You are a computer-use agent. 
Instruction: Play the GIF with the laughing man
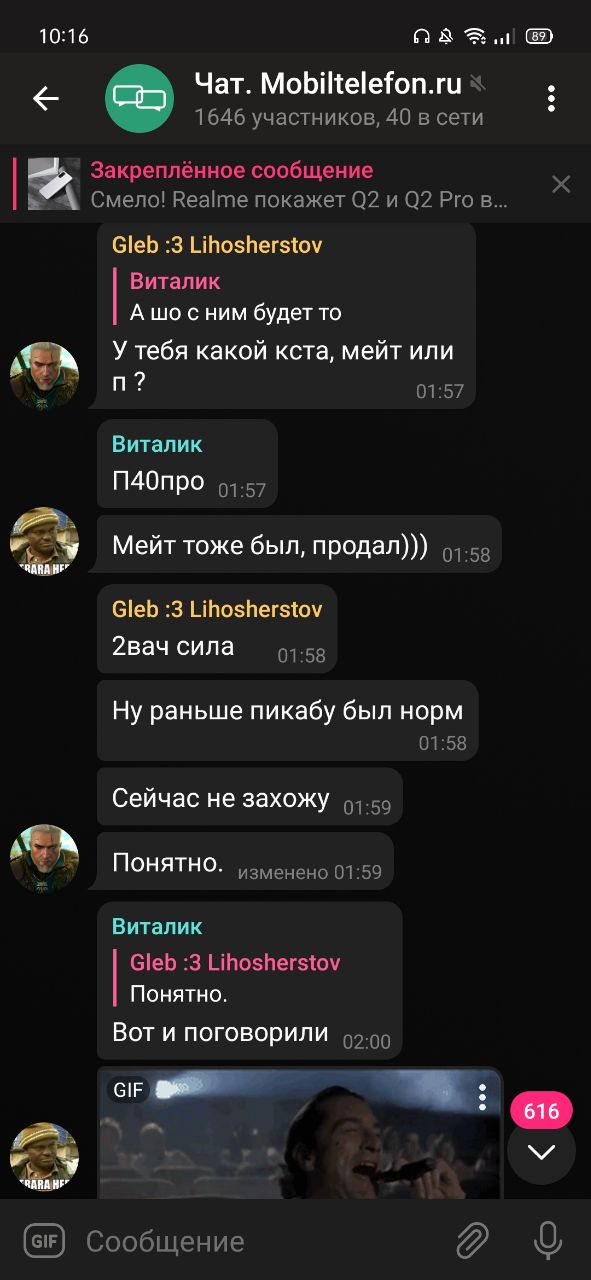coord(300,1133)
